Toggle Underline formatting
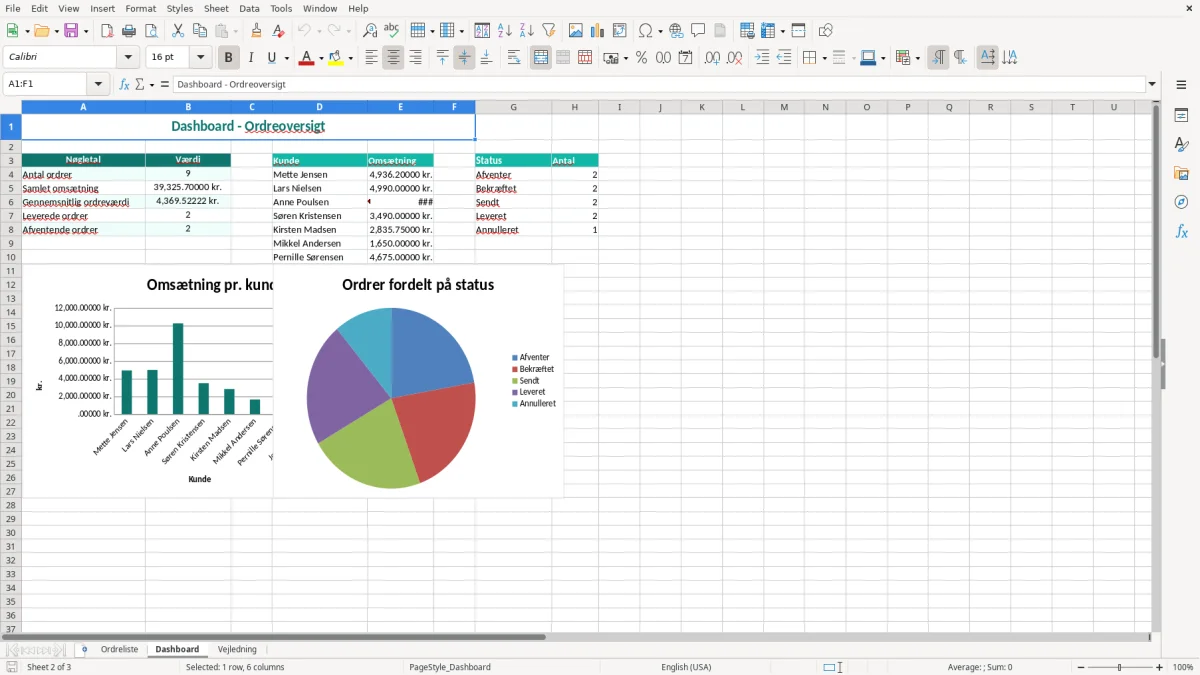This screenshot has height=675, width=1200. pos(271,58)
